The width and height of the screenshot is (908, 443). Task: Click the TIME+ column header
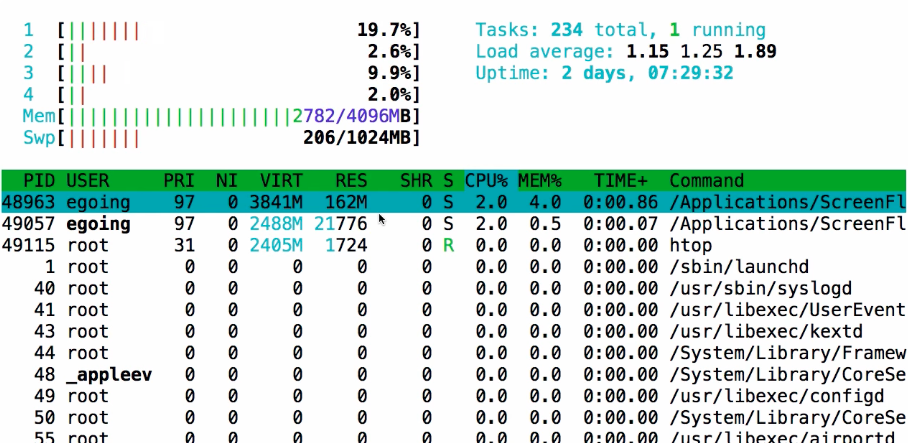(621, 181)
